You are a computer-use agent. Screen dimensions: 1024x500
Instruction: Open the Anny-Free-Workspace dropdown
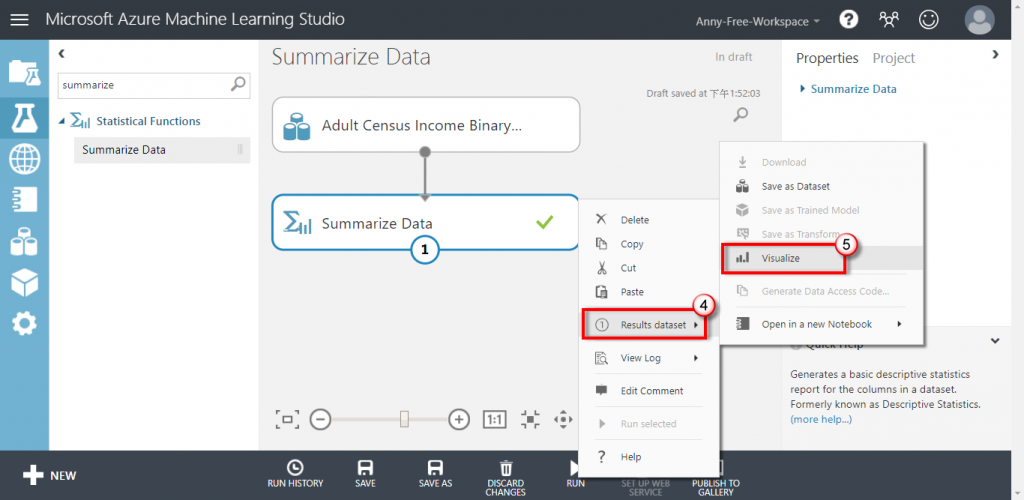click(758, 21)
